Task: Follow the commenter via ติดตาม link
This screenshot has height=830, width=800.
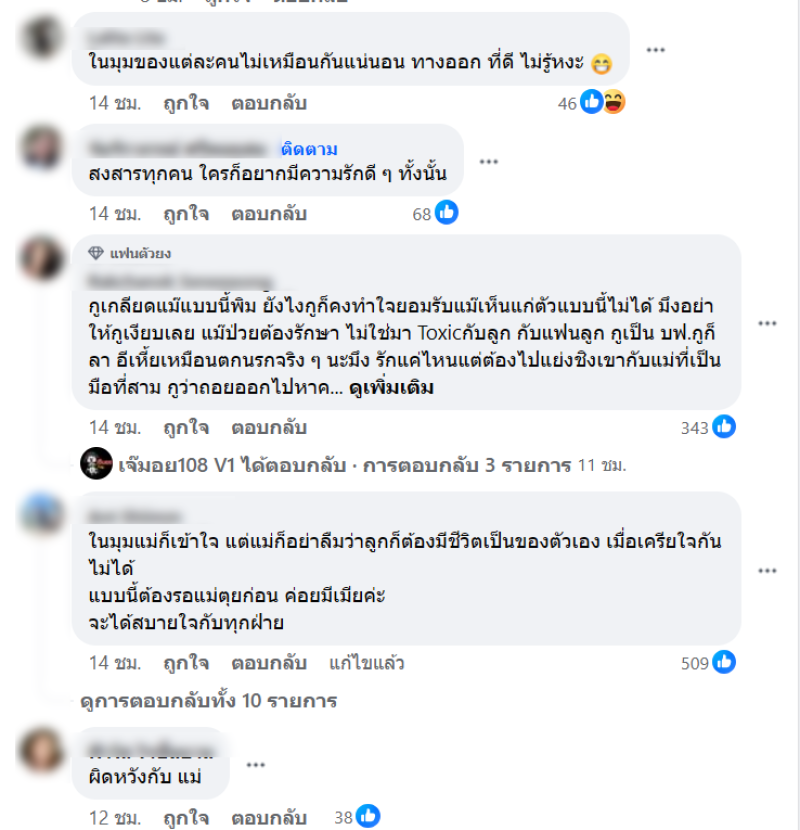Action: (x=309, y=149)
